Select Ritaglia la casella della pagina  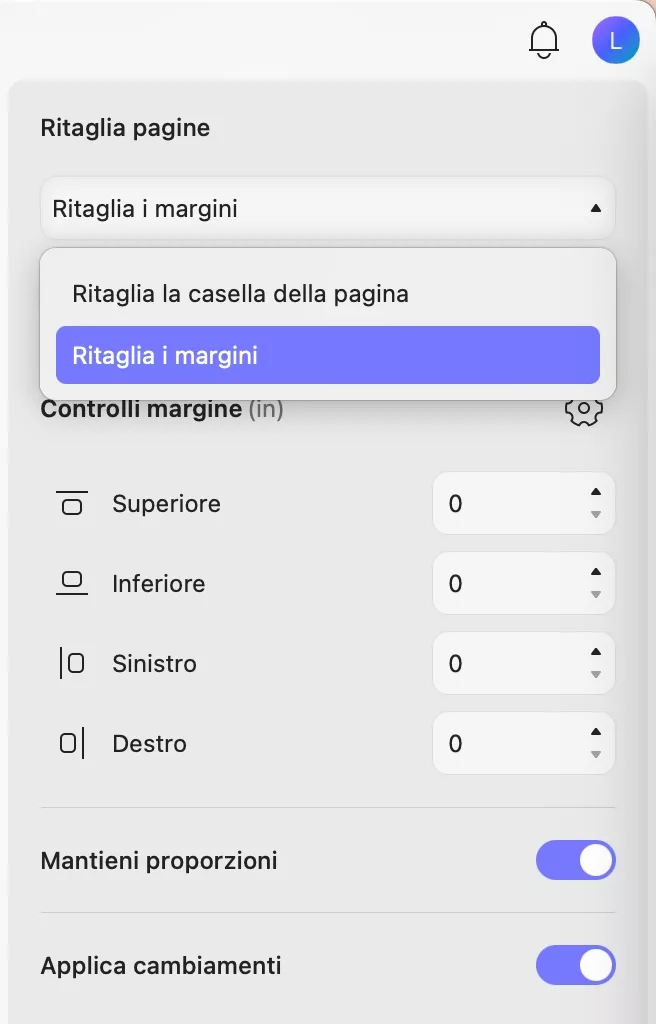(242, 293)
